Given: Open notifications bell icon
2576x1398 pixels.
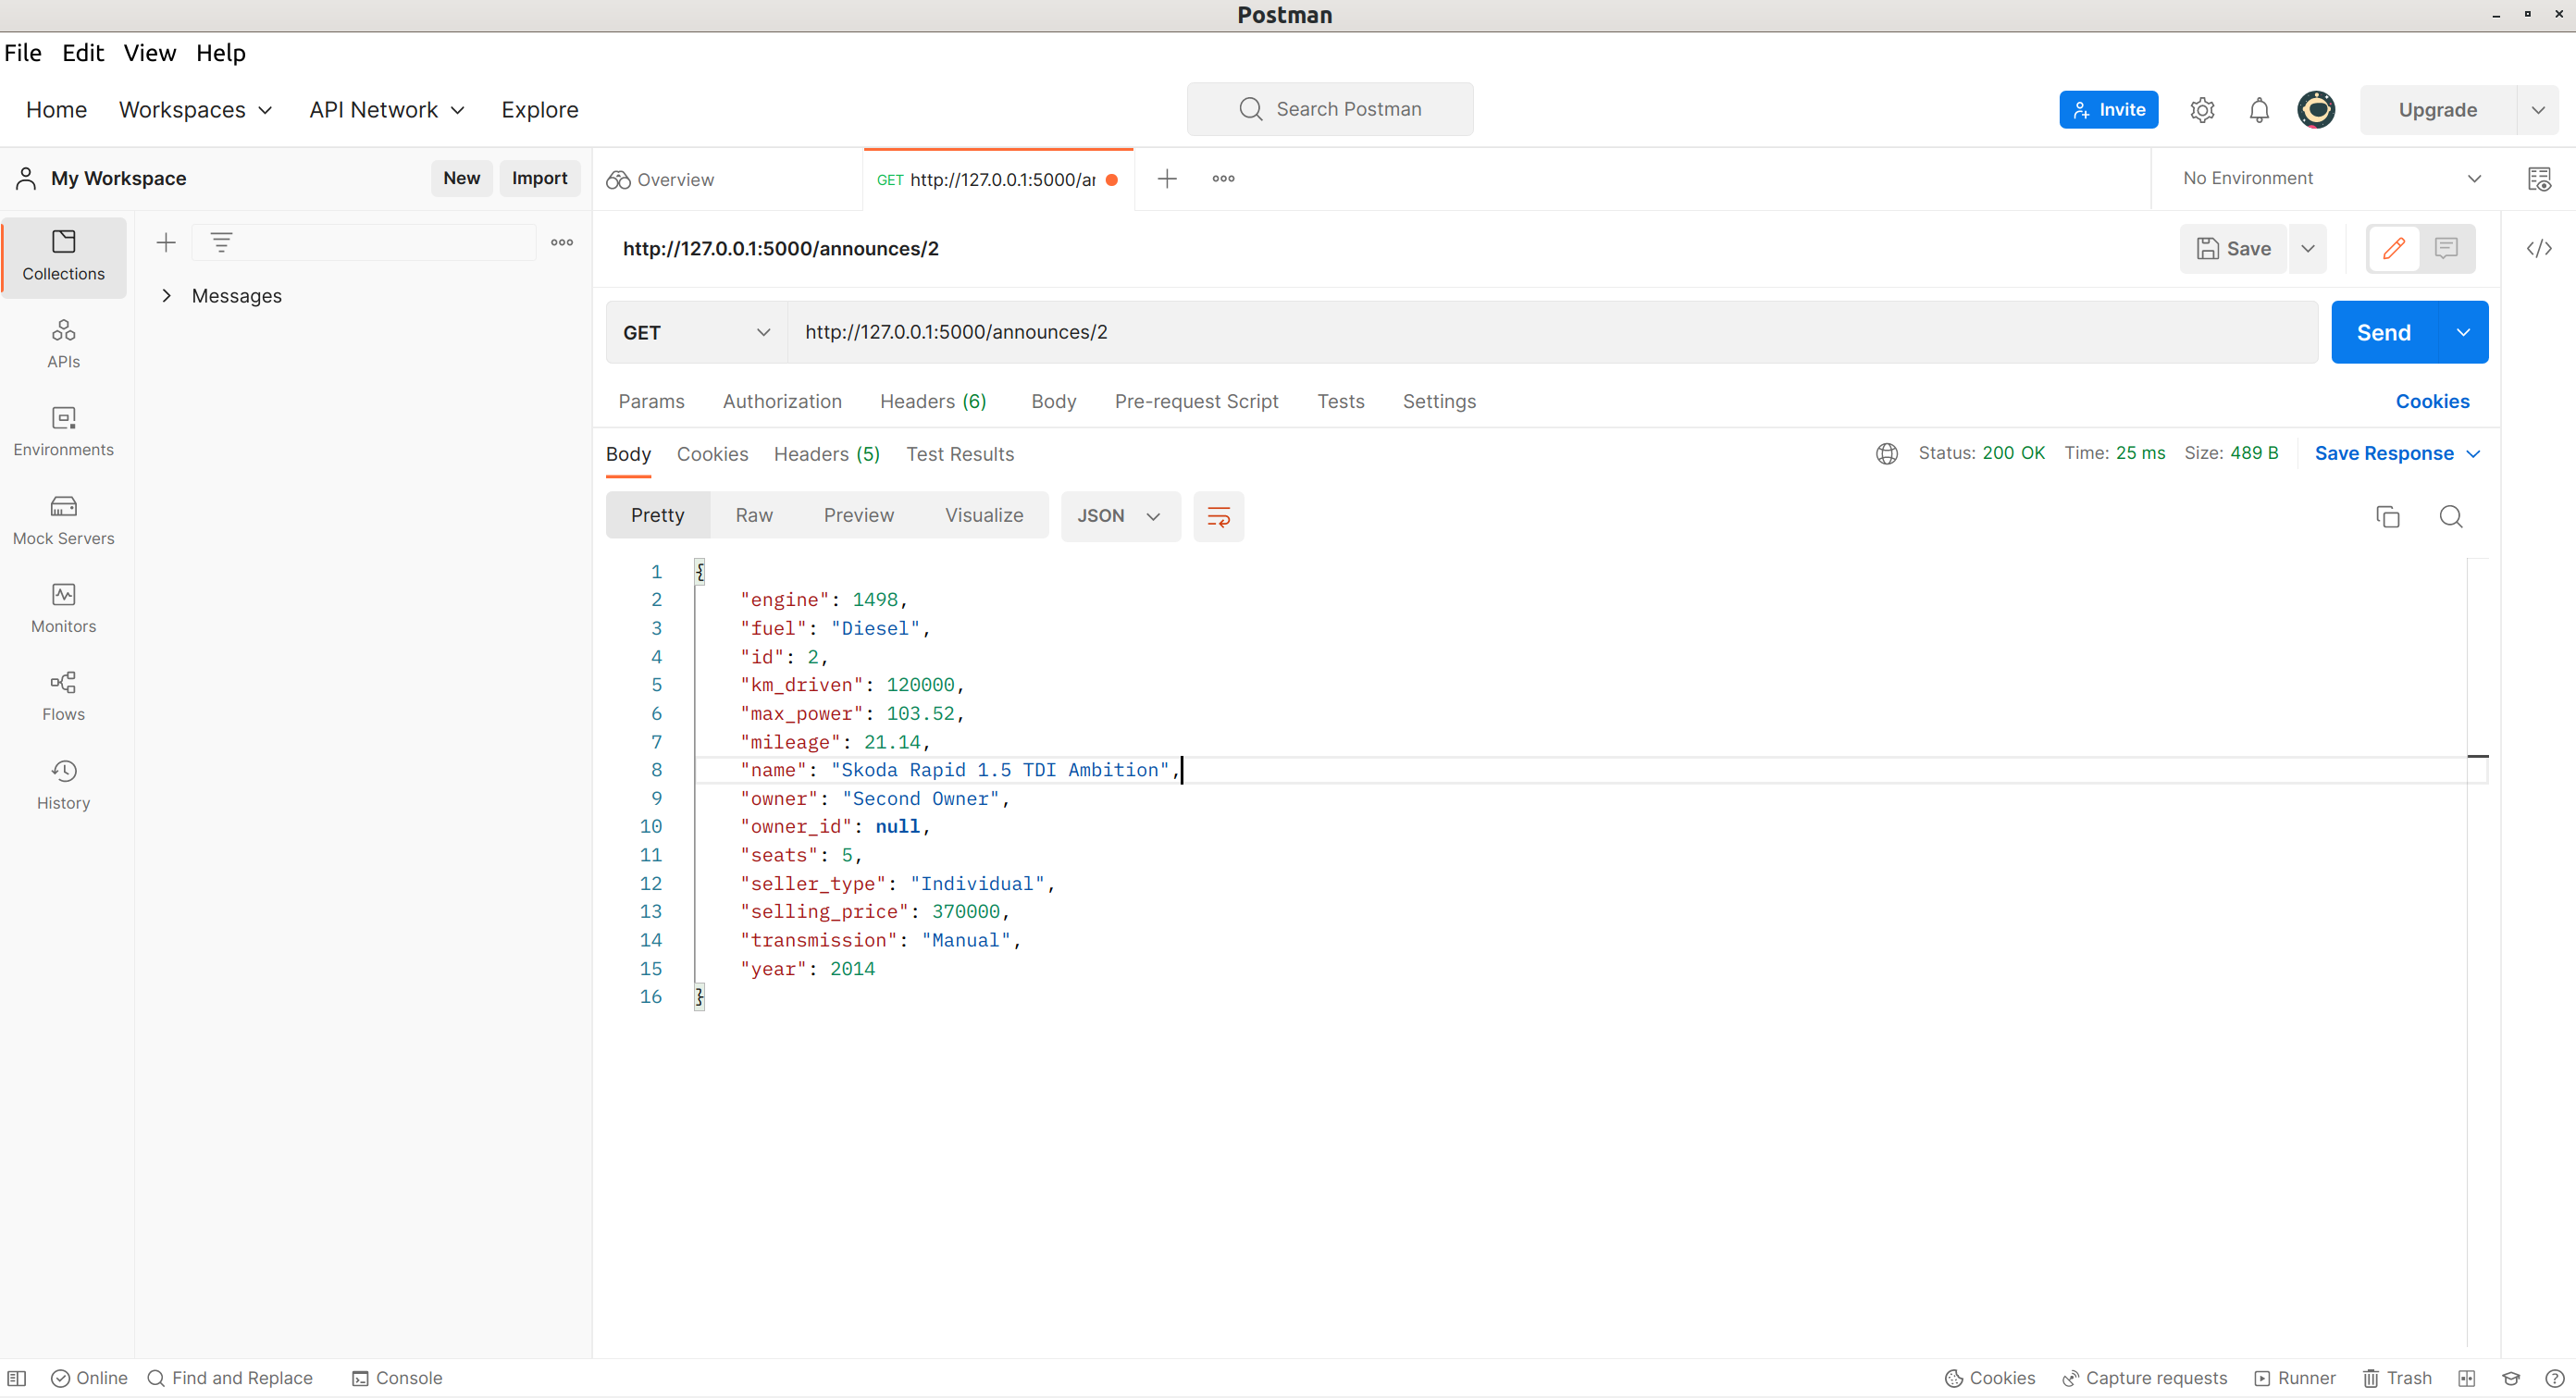Looking at the screenshot, I should coord(2258,110).
